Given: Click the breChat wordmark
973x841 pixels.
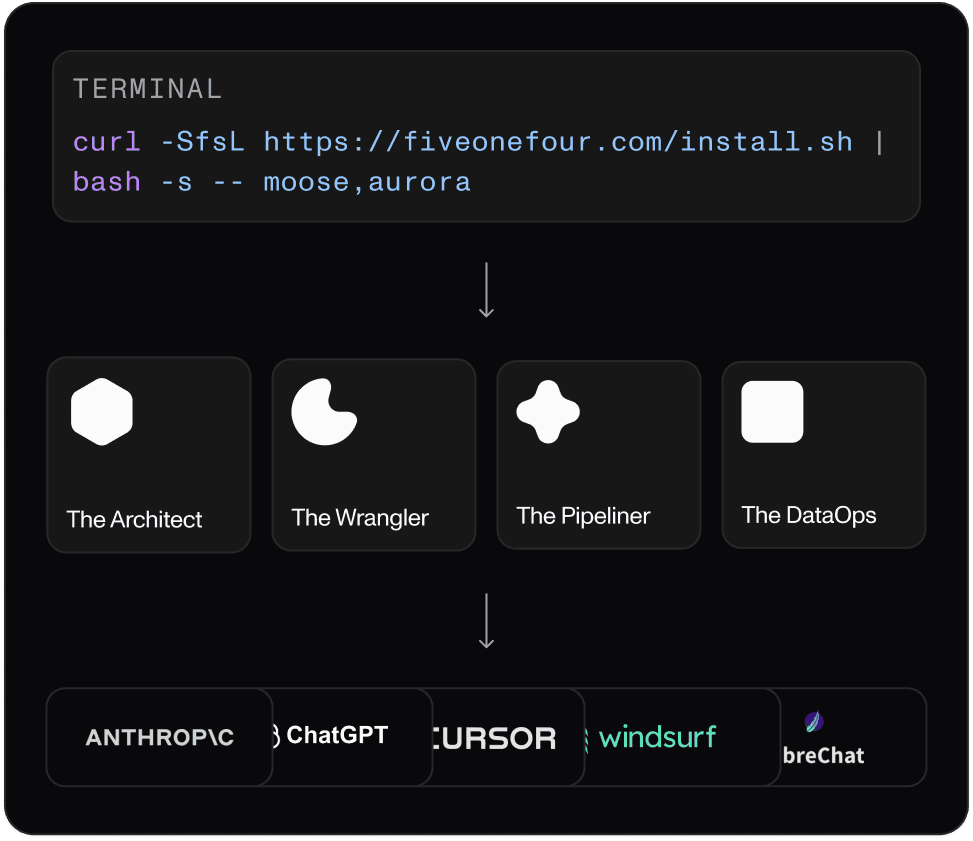Looking at the screenshot, I should pos(823,755).
